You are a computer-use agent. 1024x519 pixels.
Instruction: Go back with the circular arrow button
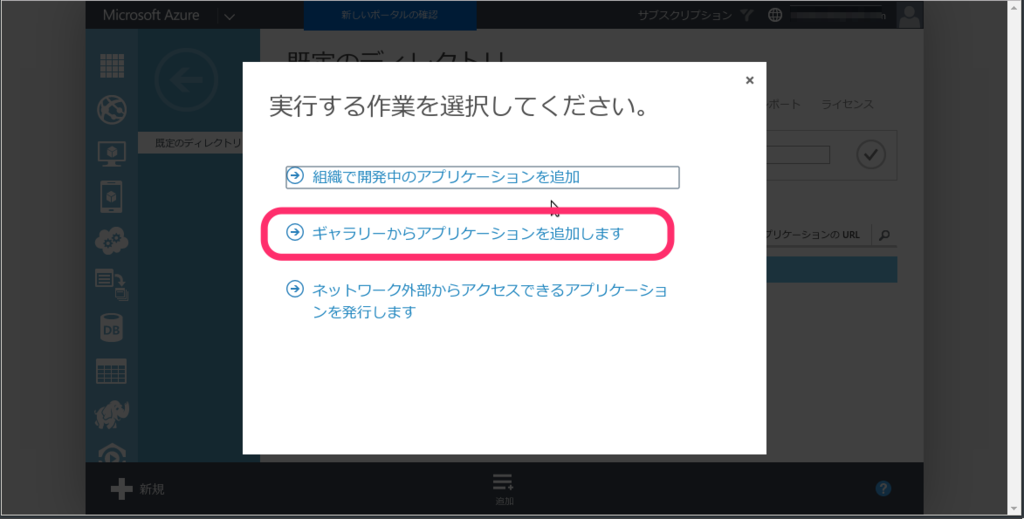click(186, 80)
